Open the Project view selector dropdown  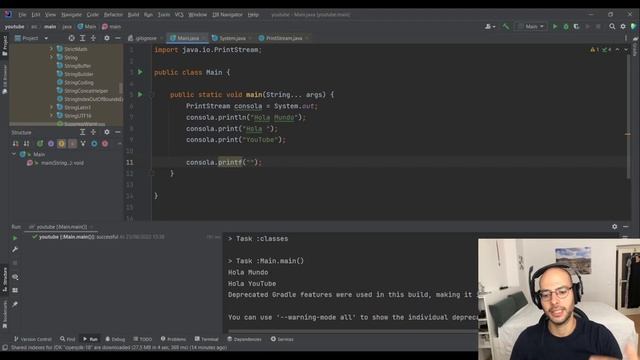click(31, 38)
